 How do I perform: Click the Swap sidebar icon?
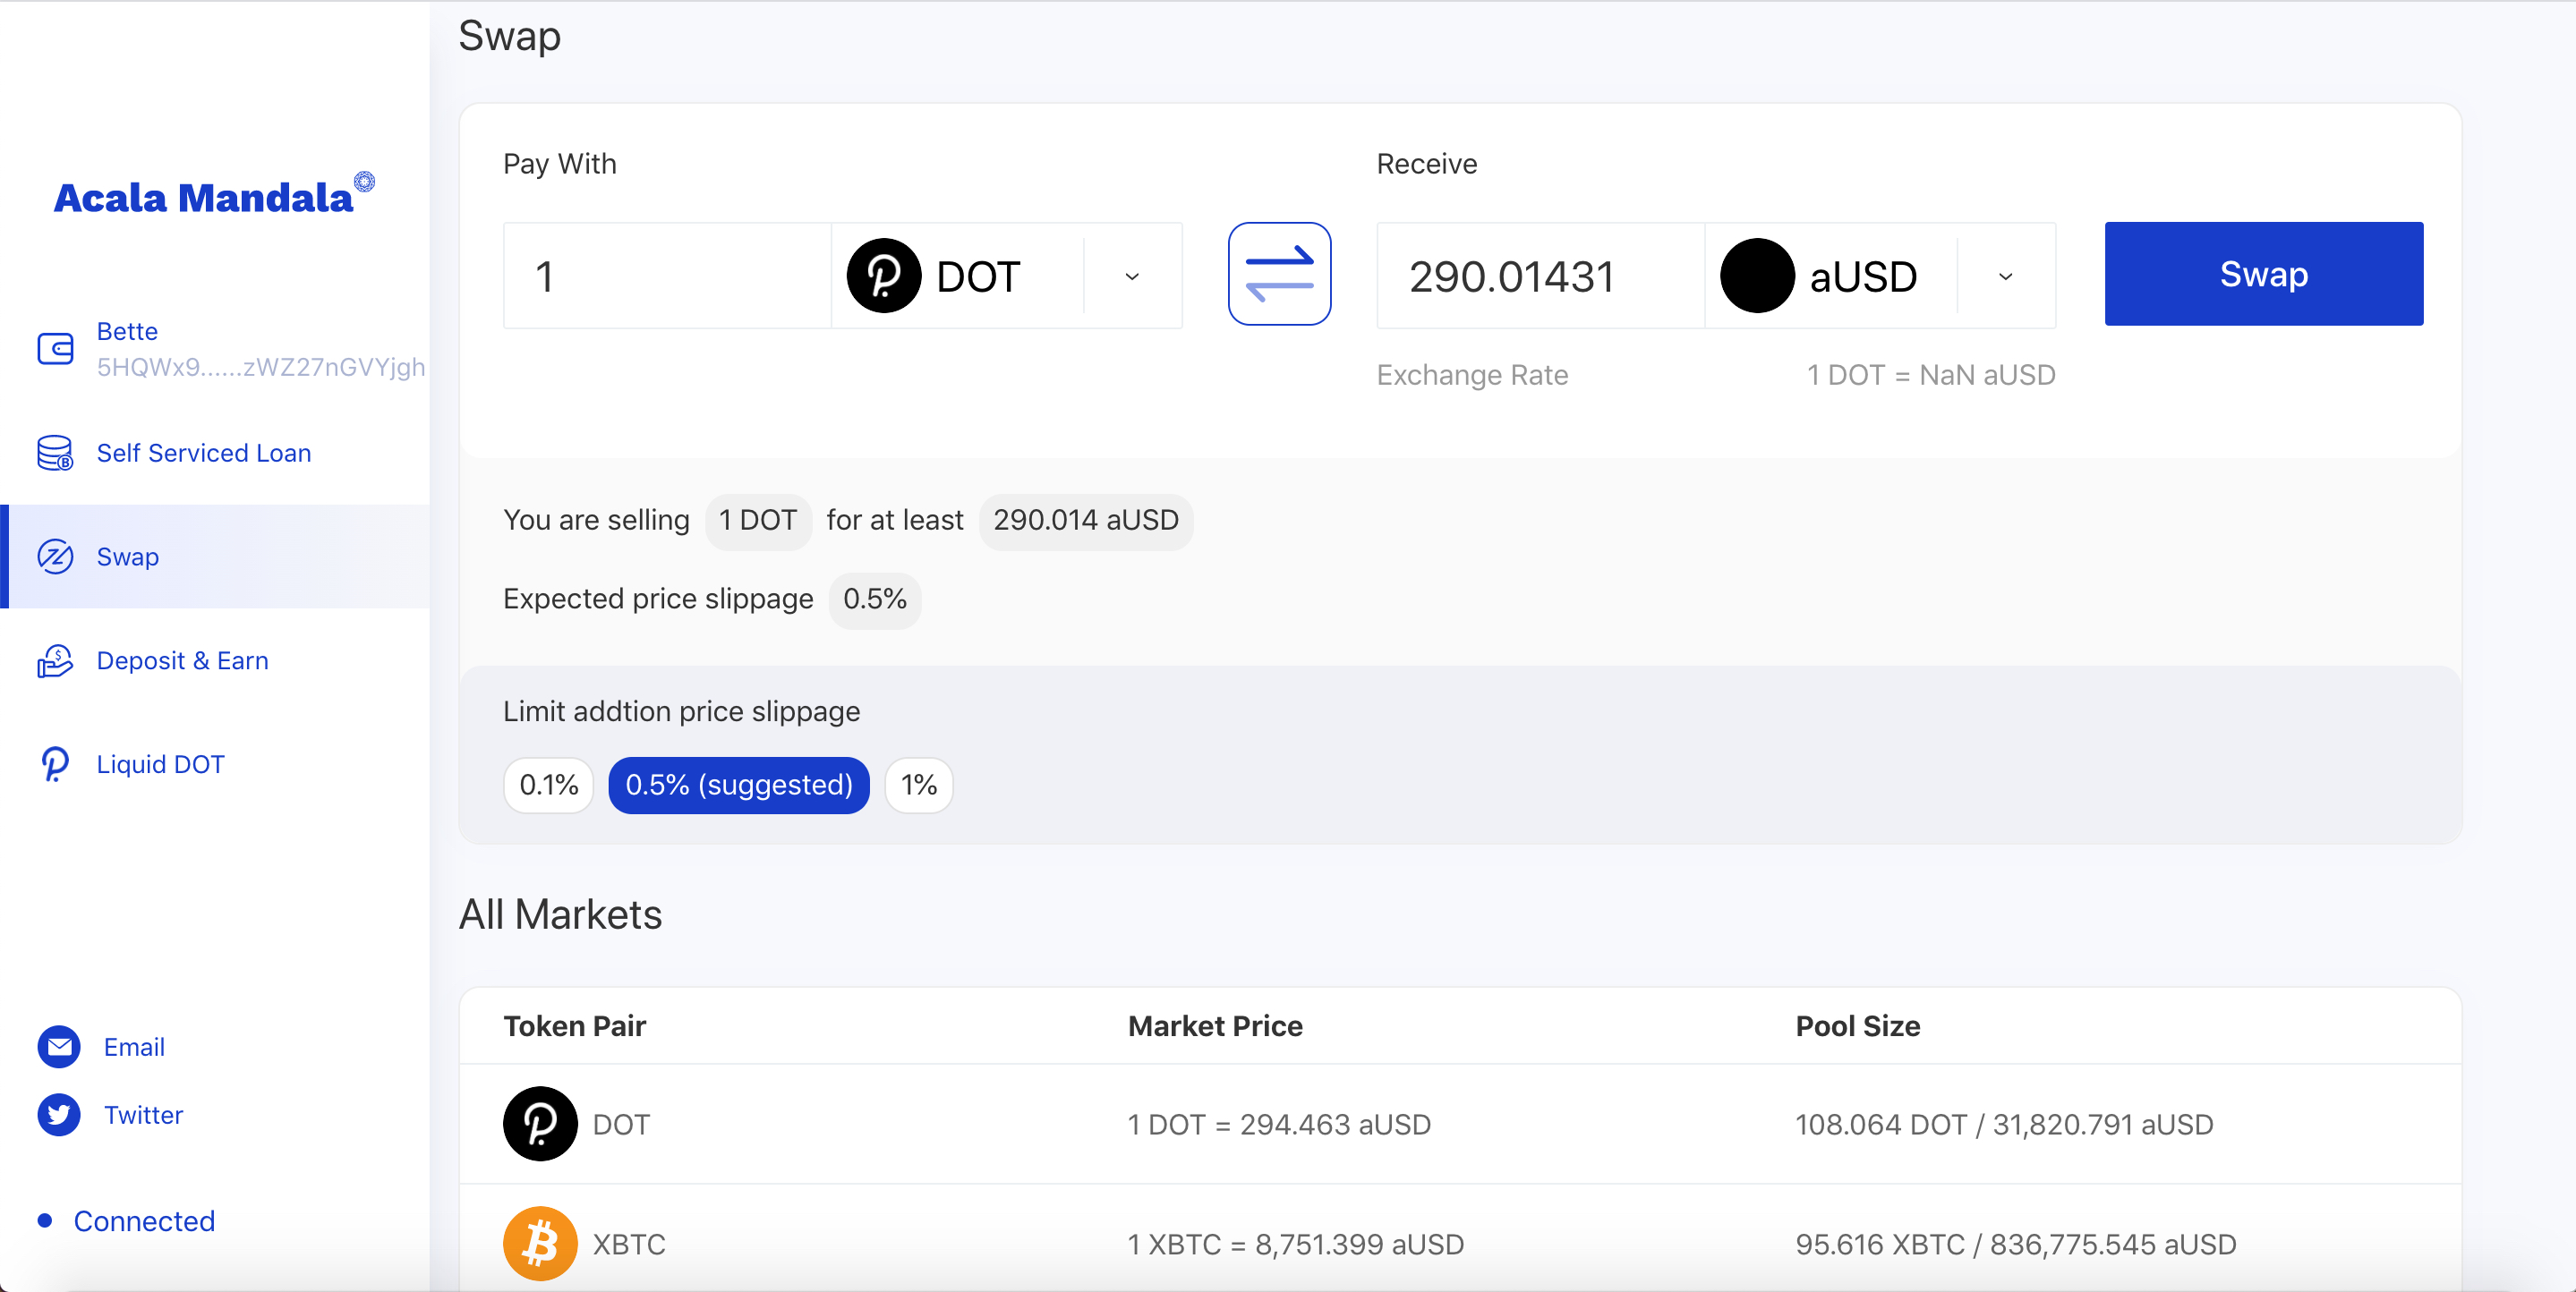click(55, 557)
